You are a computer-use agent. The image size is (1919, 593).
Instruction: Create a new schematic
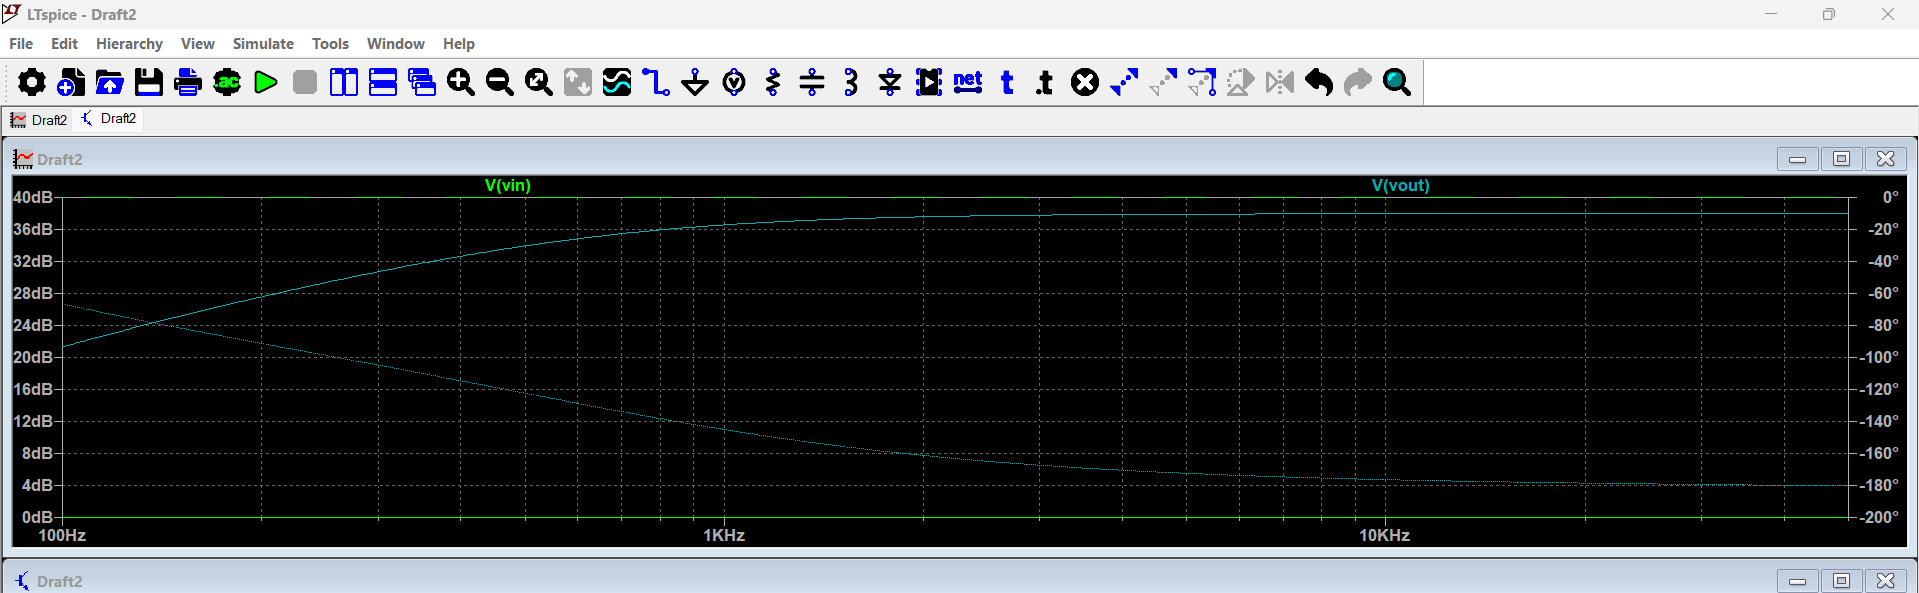(70, 82)
